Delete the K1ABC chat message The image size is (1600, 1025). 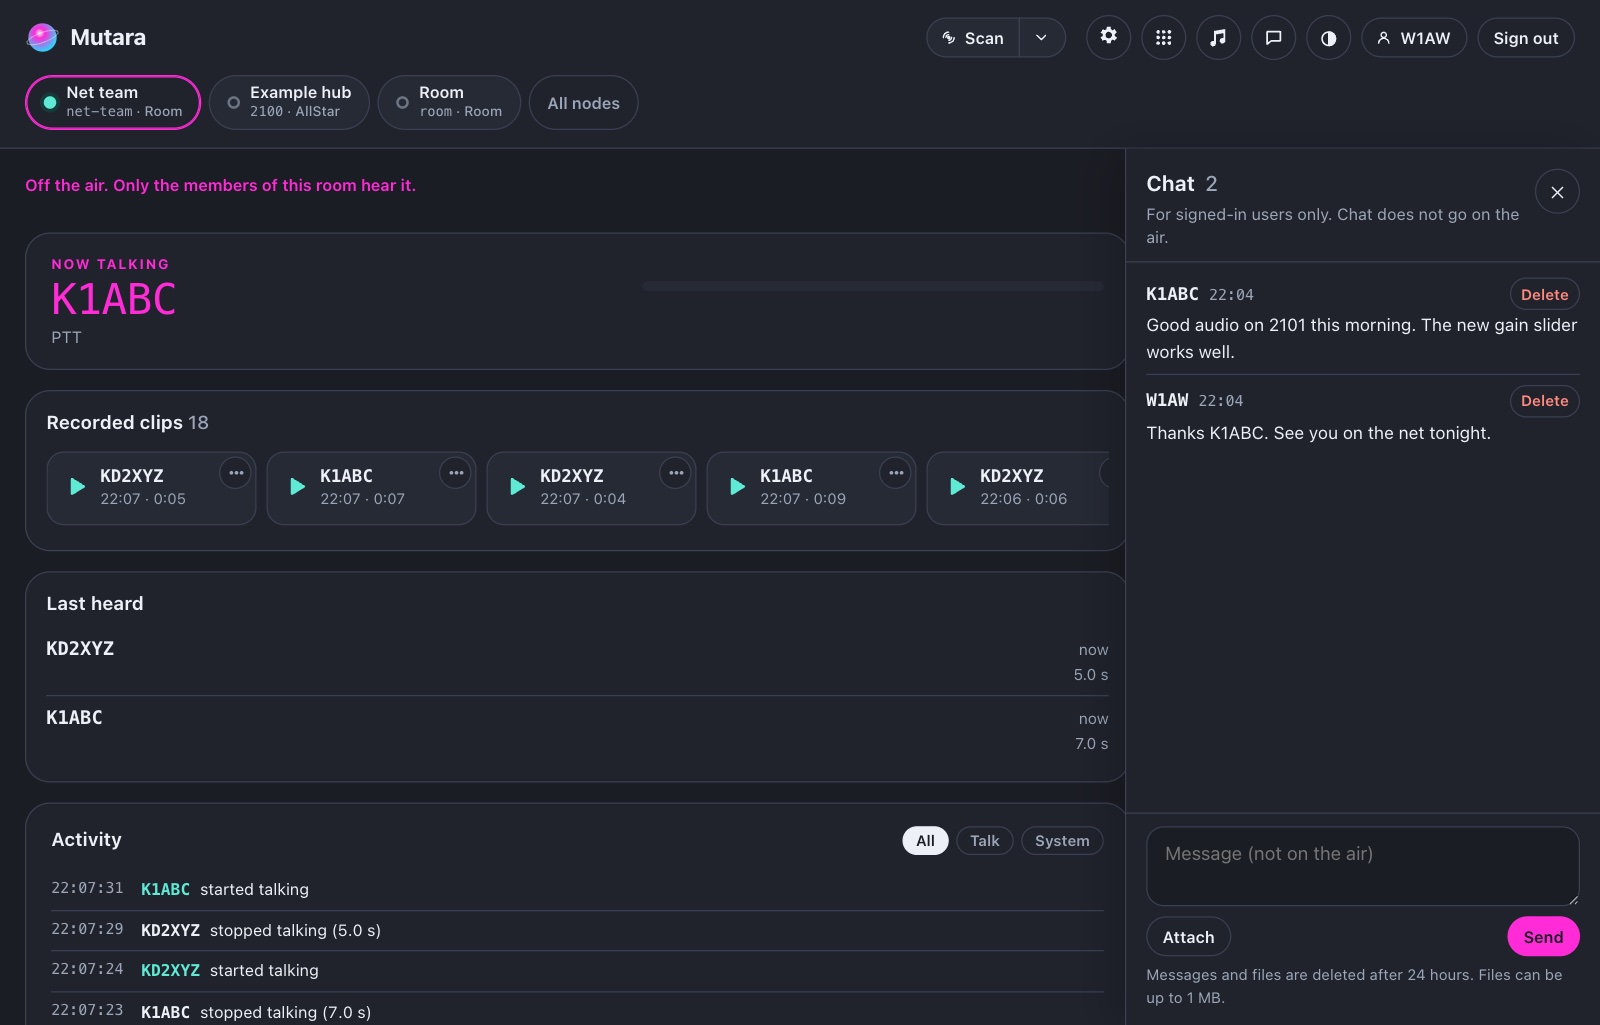(1544, 295)
